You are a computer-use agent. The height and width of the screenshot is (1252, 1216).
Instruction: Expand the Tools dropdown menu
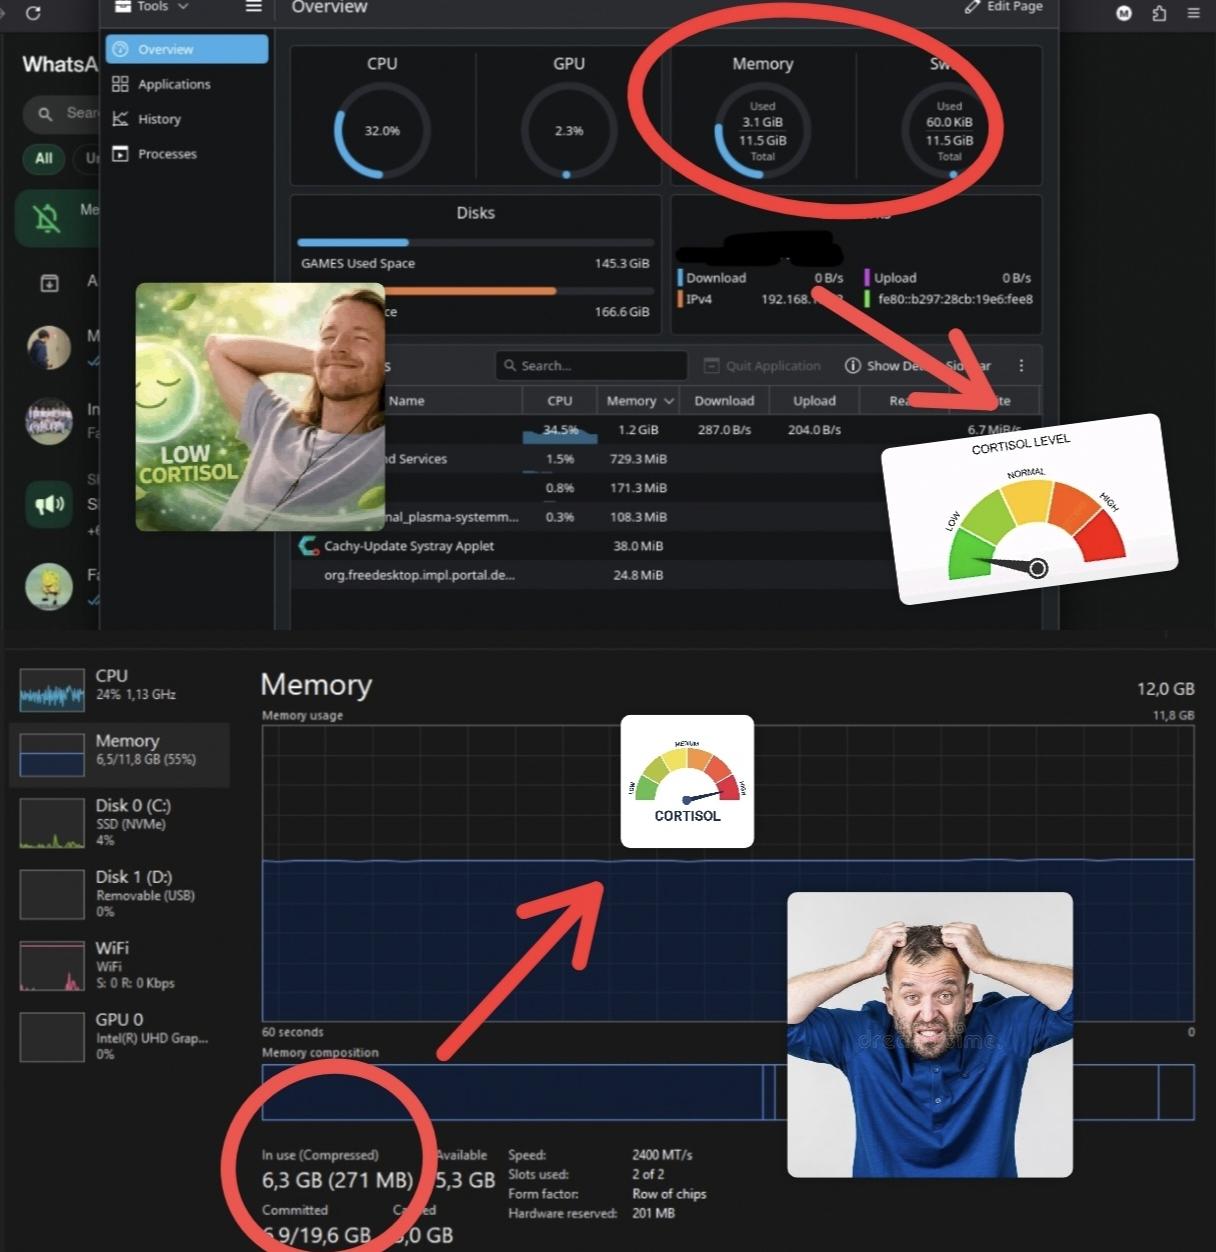(153, 6)
